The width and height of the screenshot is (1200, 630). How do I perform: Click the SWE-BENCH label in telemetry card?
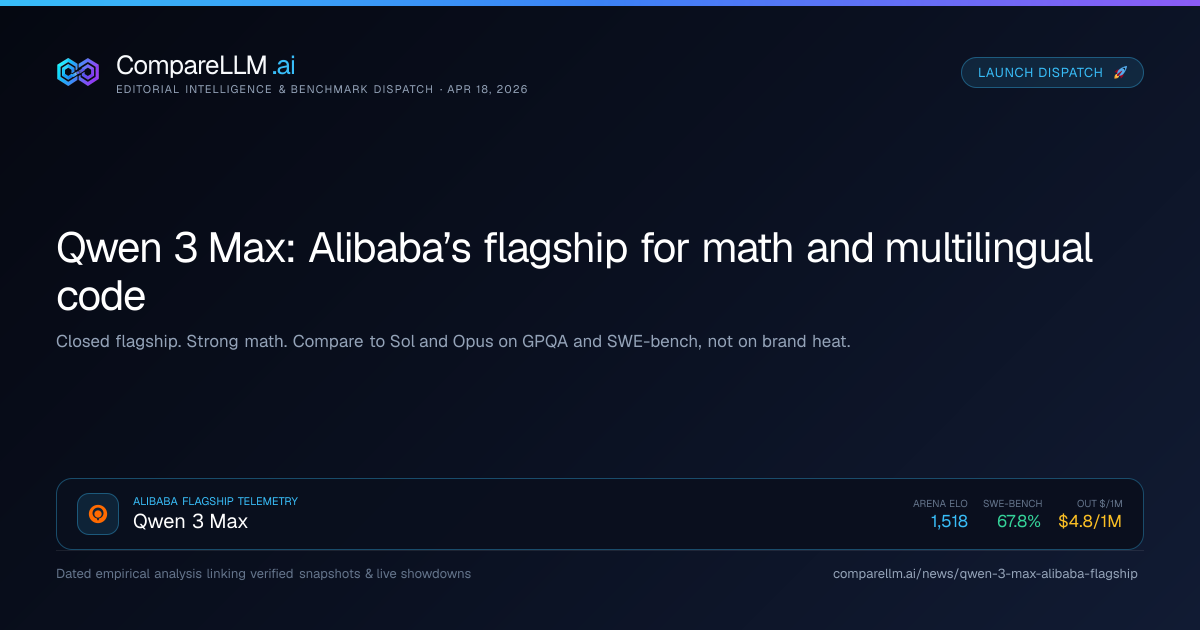tap(1012, 504)
